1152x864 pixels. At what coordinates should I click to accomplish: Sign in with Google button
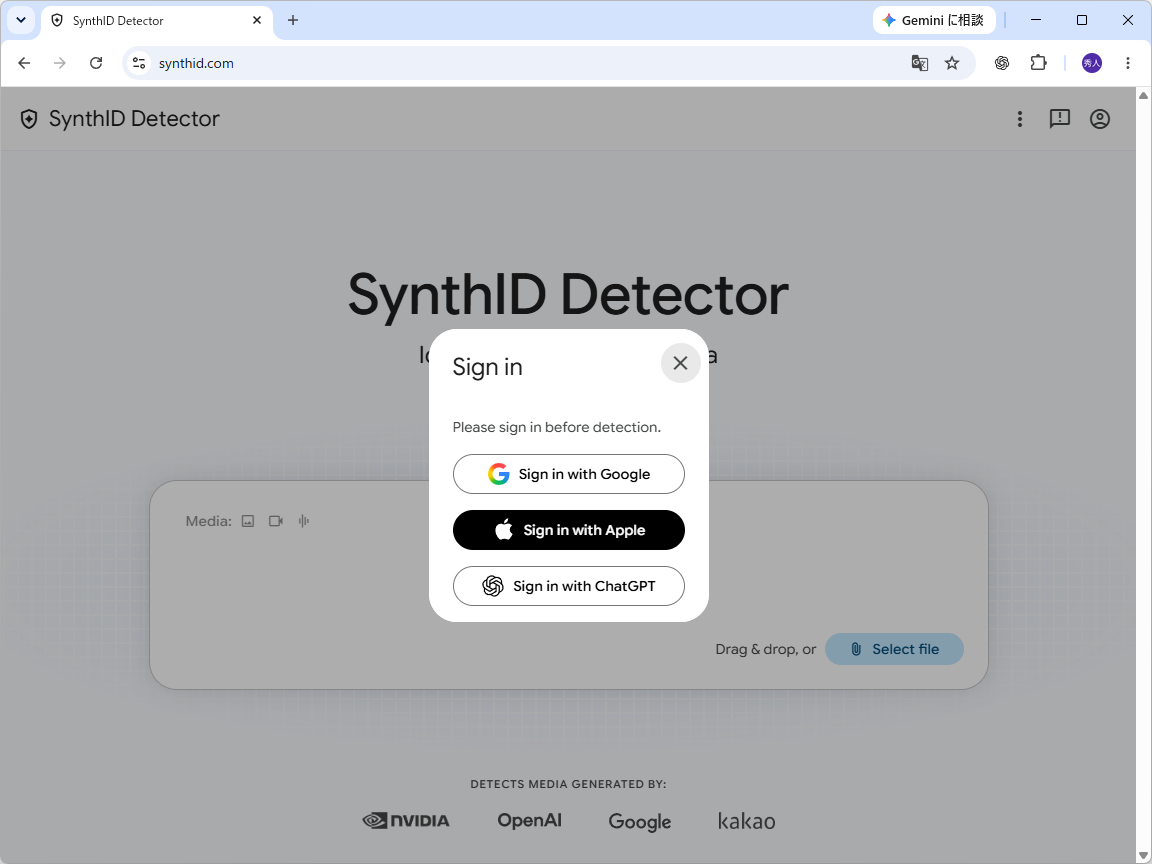[569, 474]
